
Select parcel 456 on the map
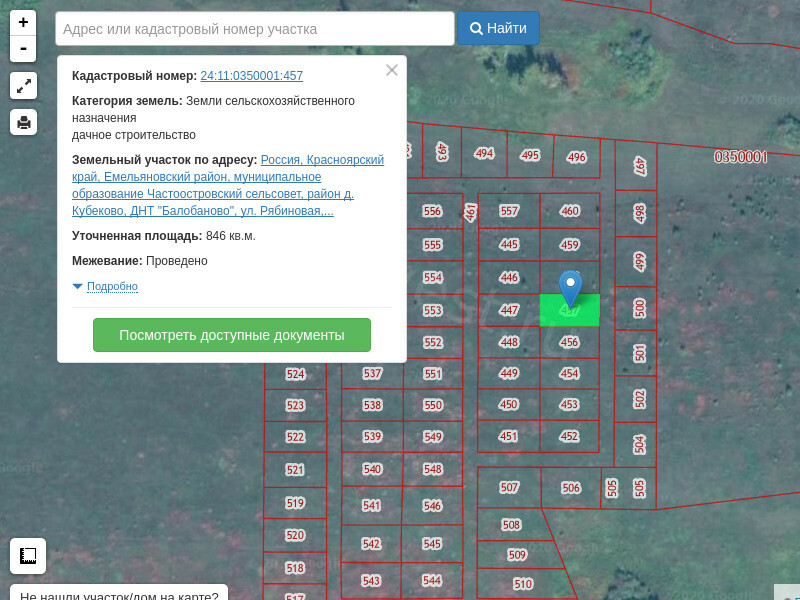pyautogui.click(x=569, y=342)
